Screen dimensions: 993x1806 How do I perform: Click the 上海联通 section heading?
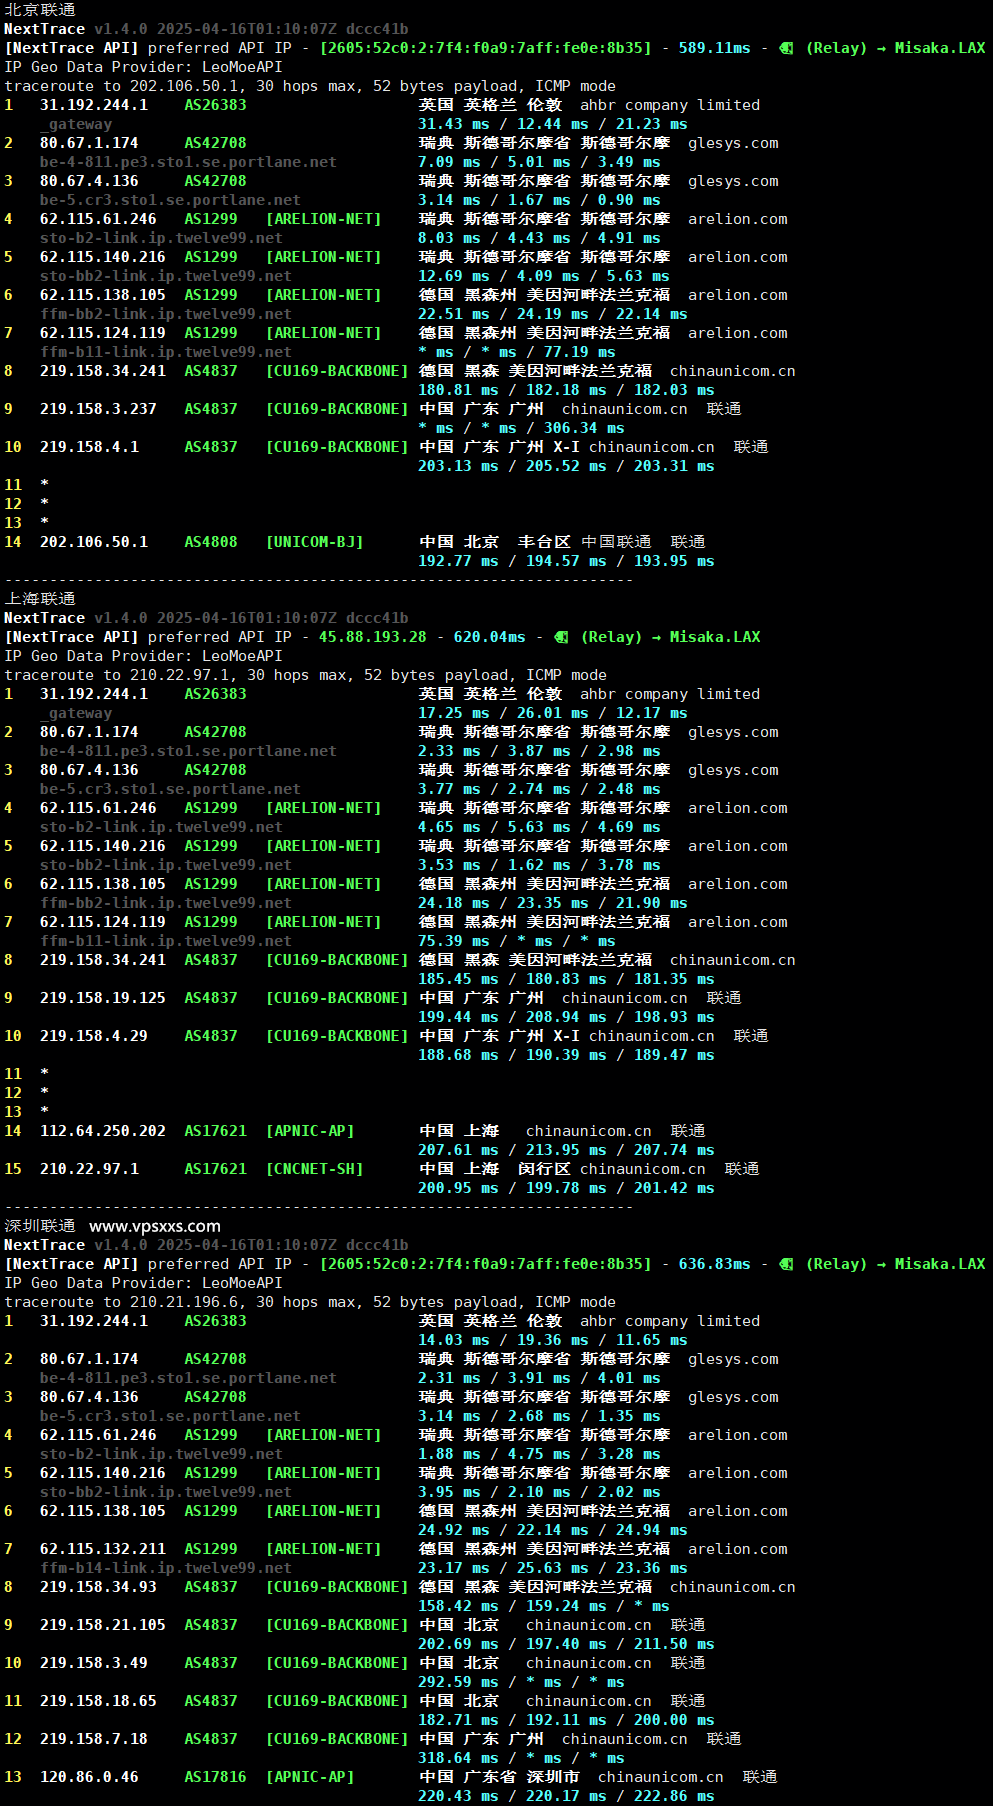pos(40,599)
